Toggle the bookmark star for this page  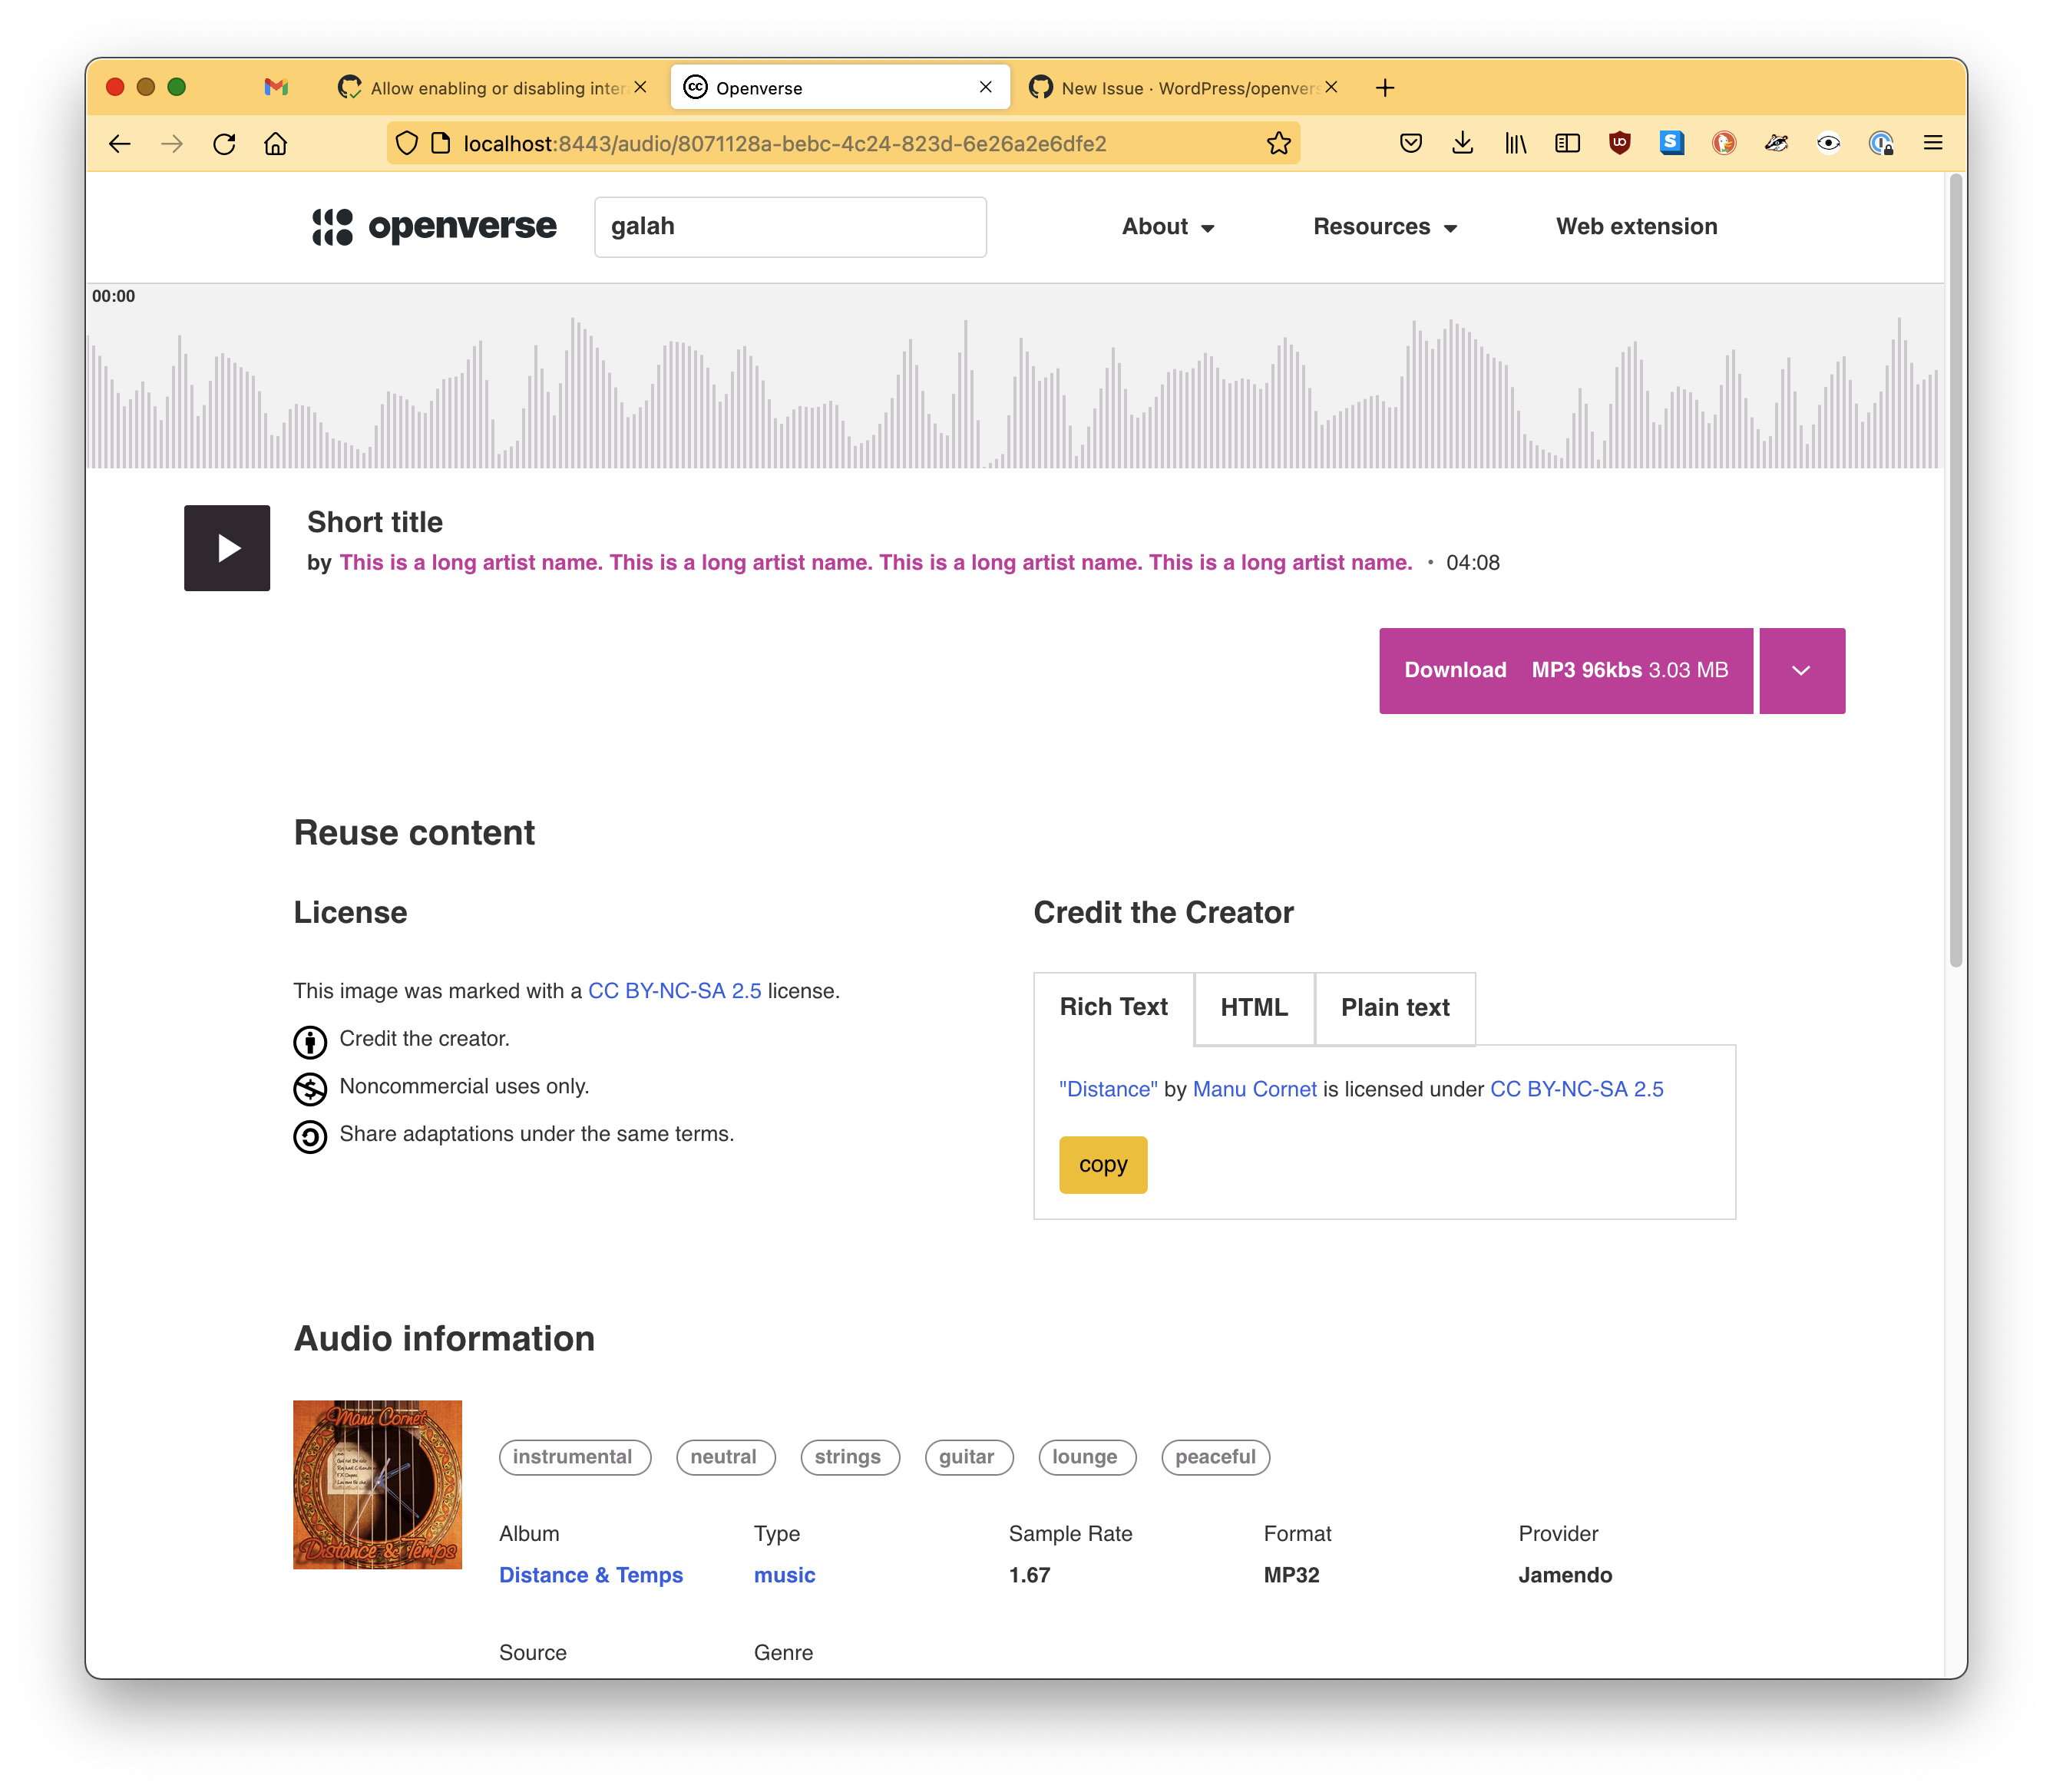pos(1279,143)
